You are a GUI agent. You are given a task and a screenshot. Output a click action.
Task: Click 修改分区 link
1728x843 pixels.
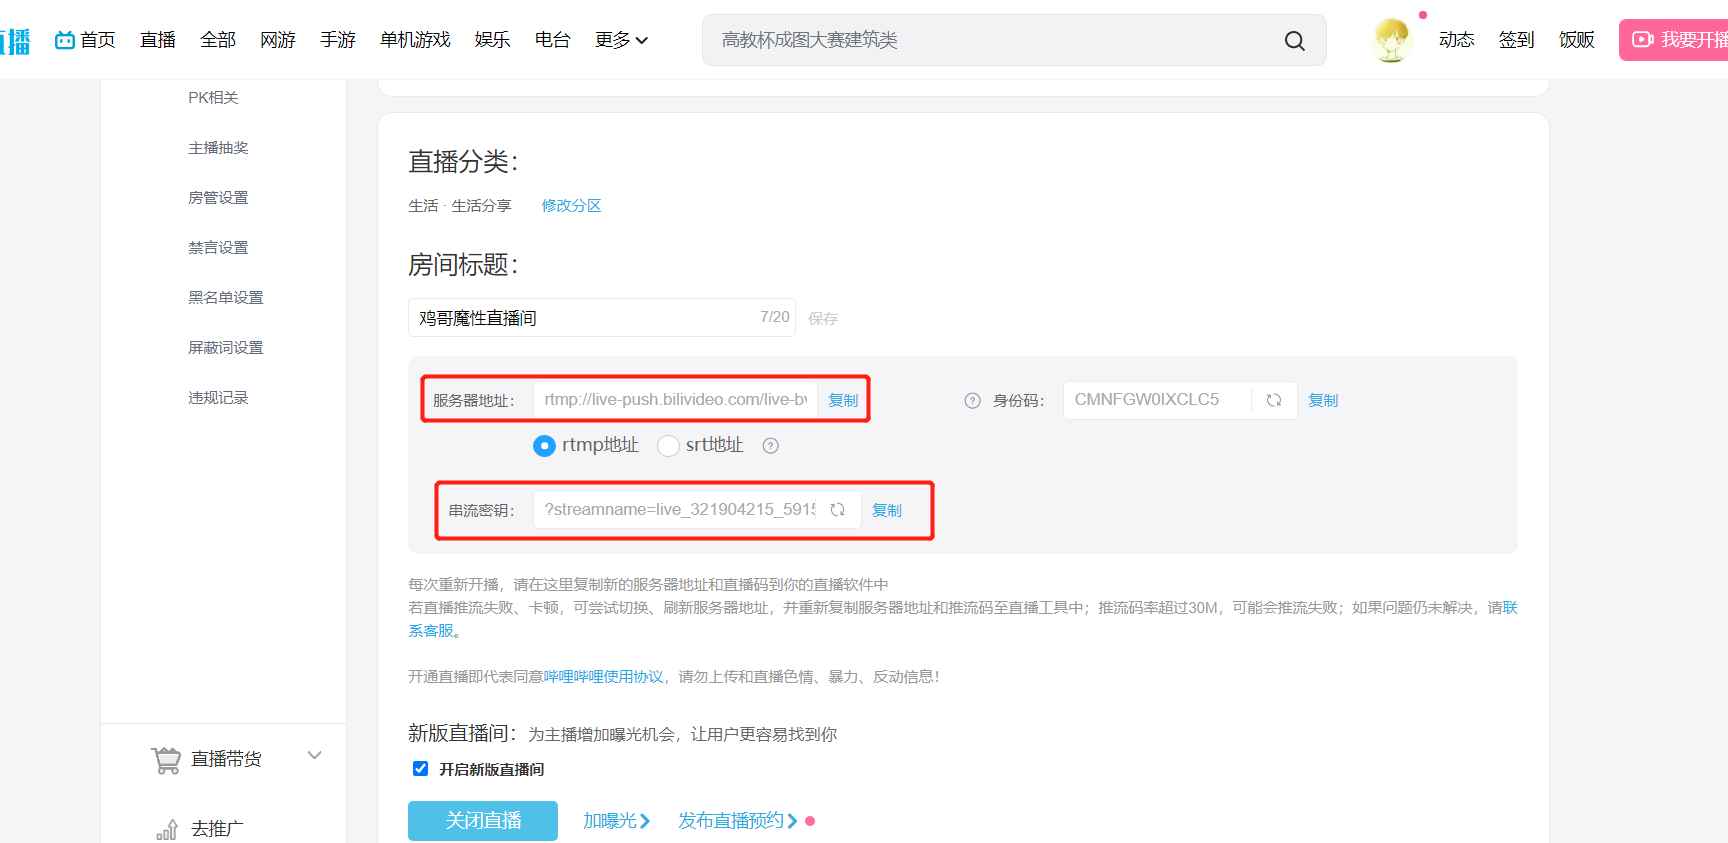pos(571,205)
